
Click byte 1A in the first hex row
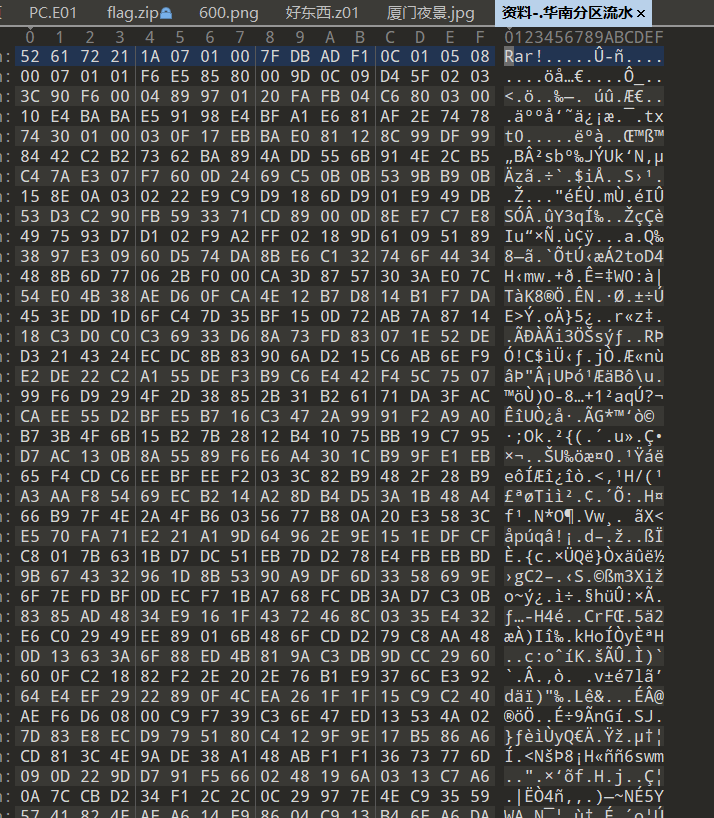pyautogui.click(x=150, y=56)
